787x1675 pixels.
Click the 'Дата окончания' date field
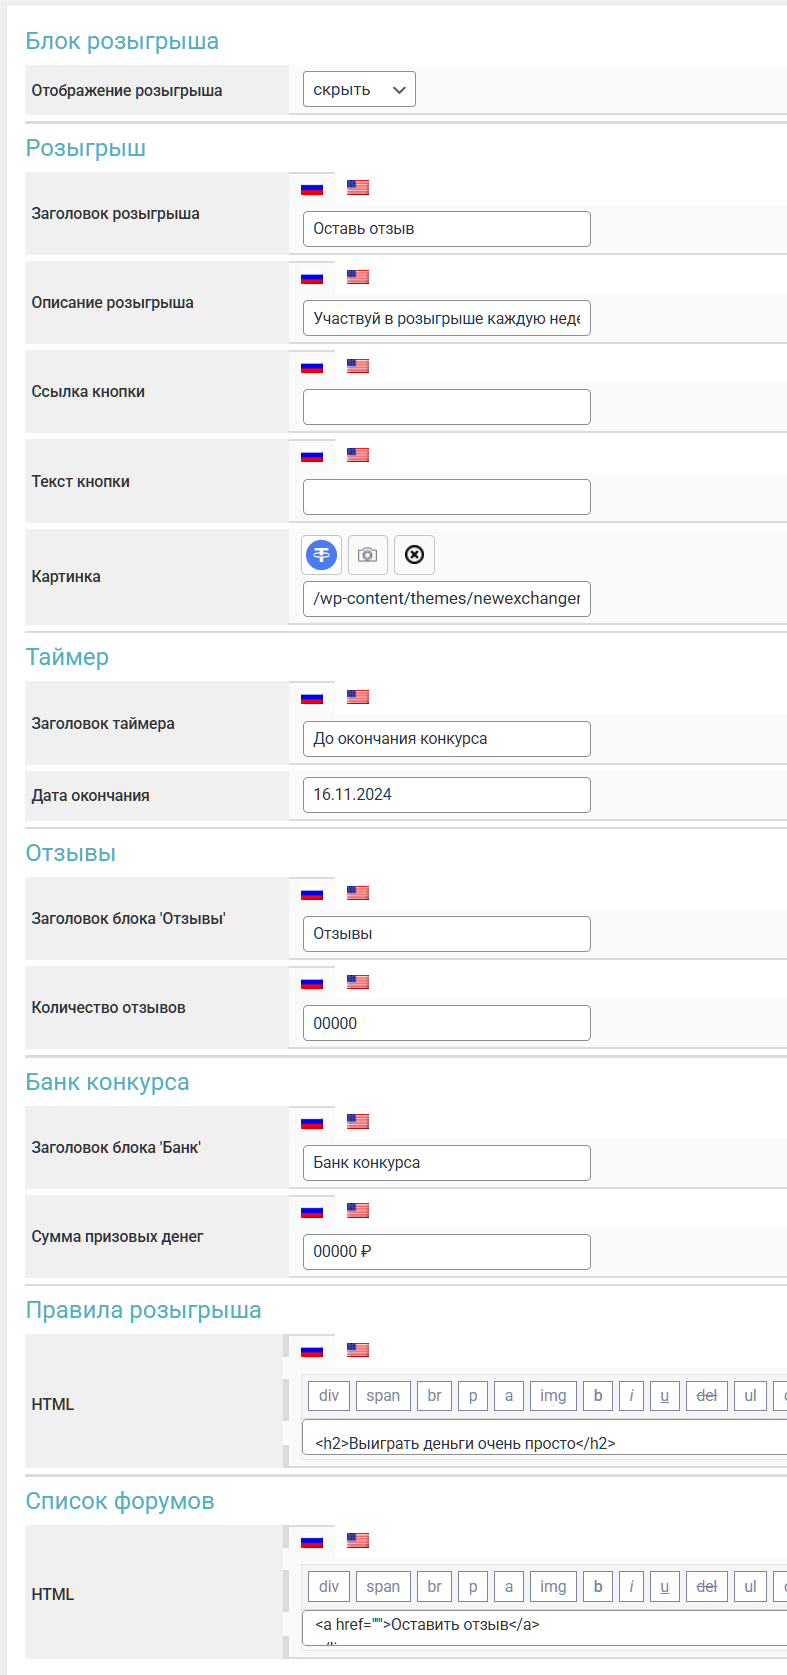coord(446,795)
